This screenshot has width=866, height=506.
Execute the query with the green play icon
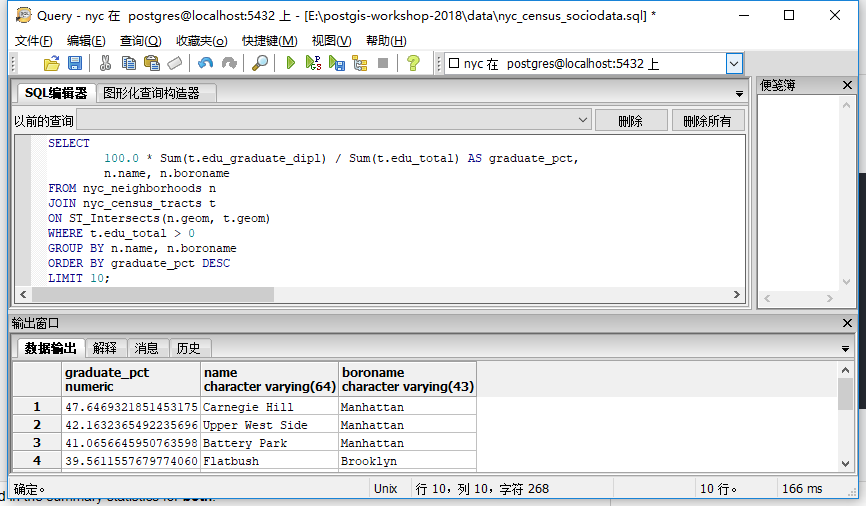[x=291, y=64]
